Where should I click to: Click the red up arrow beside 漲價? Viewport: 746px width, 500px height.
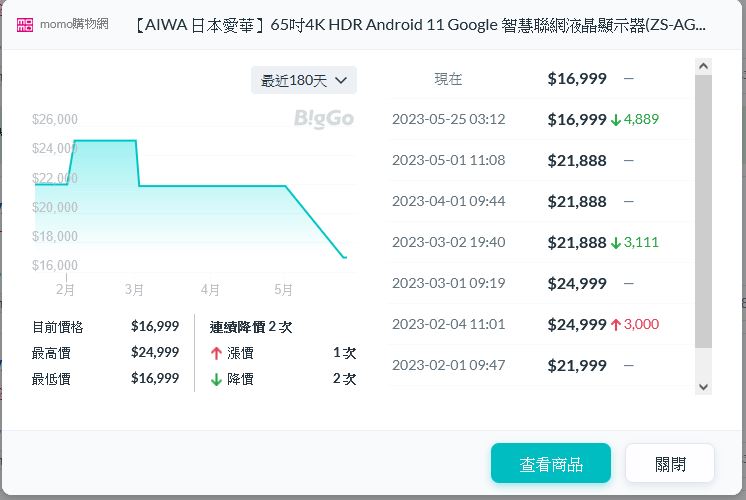point(216,353)
